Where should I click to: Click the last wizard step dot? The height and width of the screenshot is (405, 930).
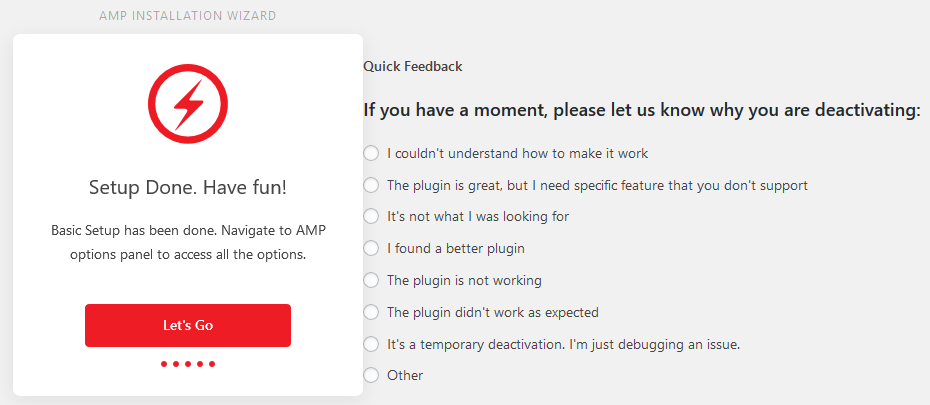pyautogui.click(x=212, y=364)
